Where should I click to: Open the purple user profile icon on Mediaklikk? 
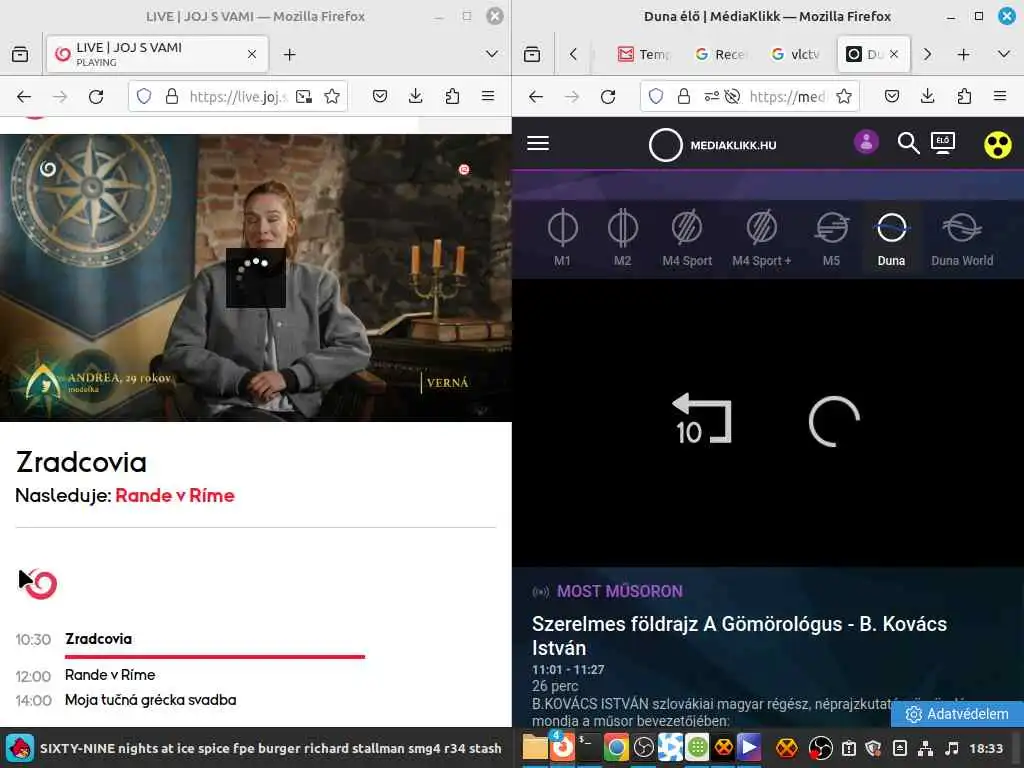[x=866, y=142]
